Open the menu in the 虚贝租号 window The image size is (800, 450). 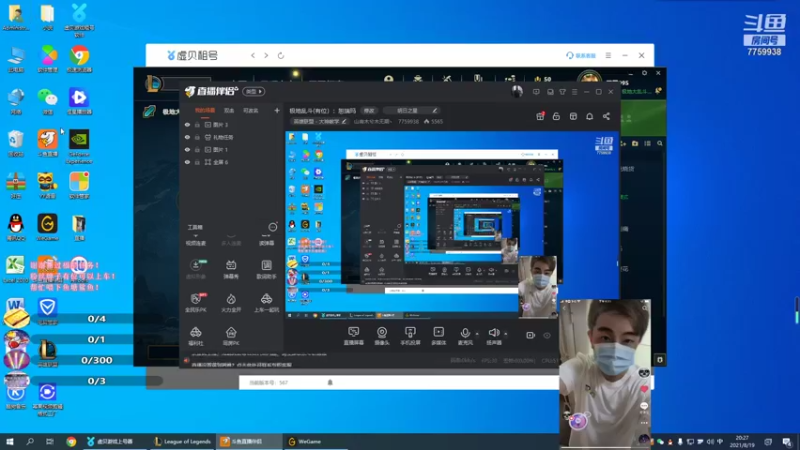coord(608,55)
